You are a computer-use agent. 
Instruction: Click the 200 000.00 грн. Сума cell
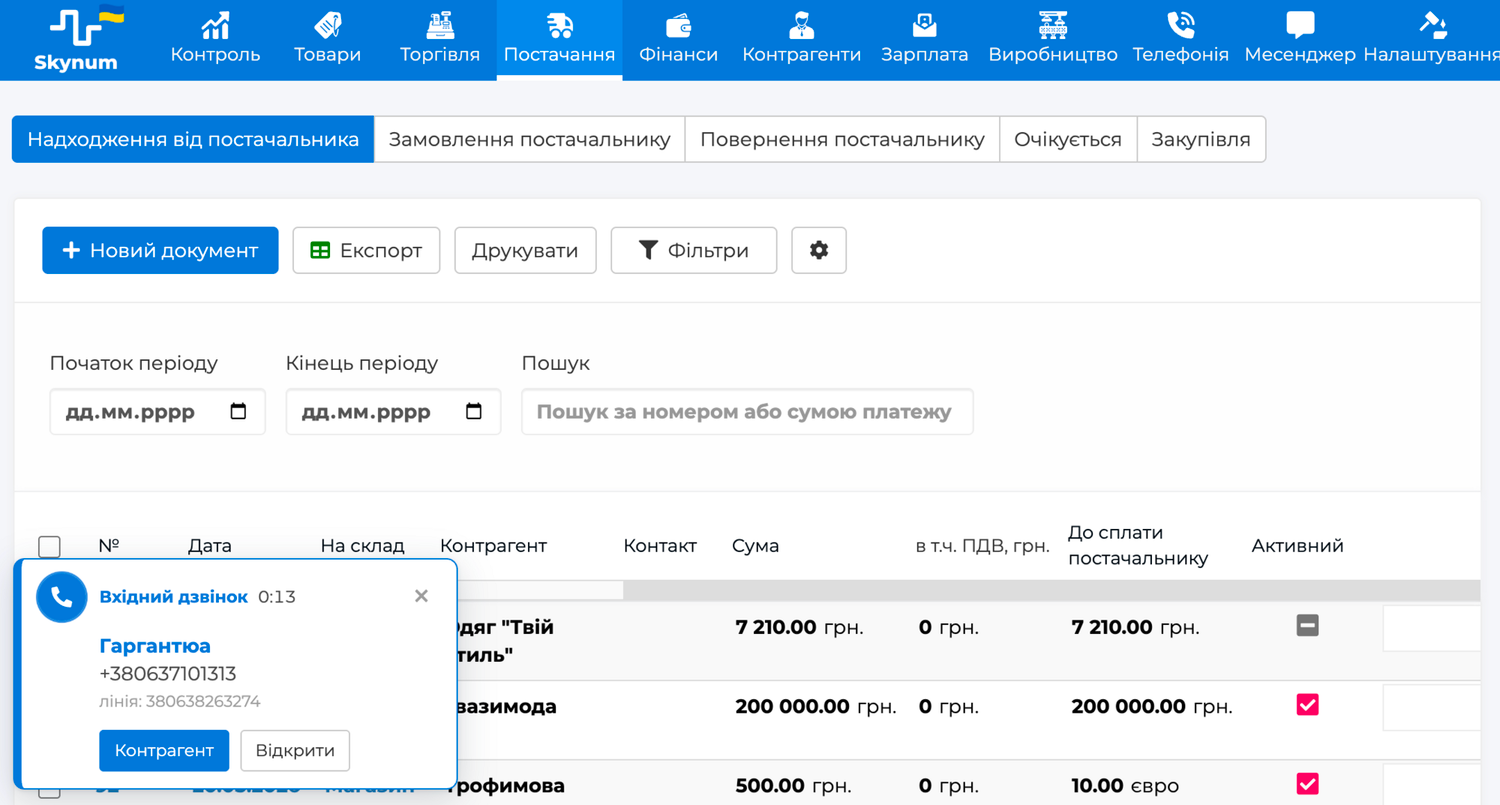click(816, 706)
